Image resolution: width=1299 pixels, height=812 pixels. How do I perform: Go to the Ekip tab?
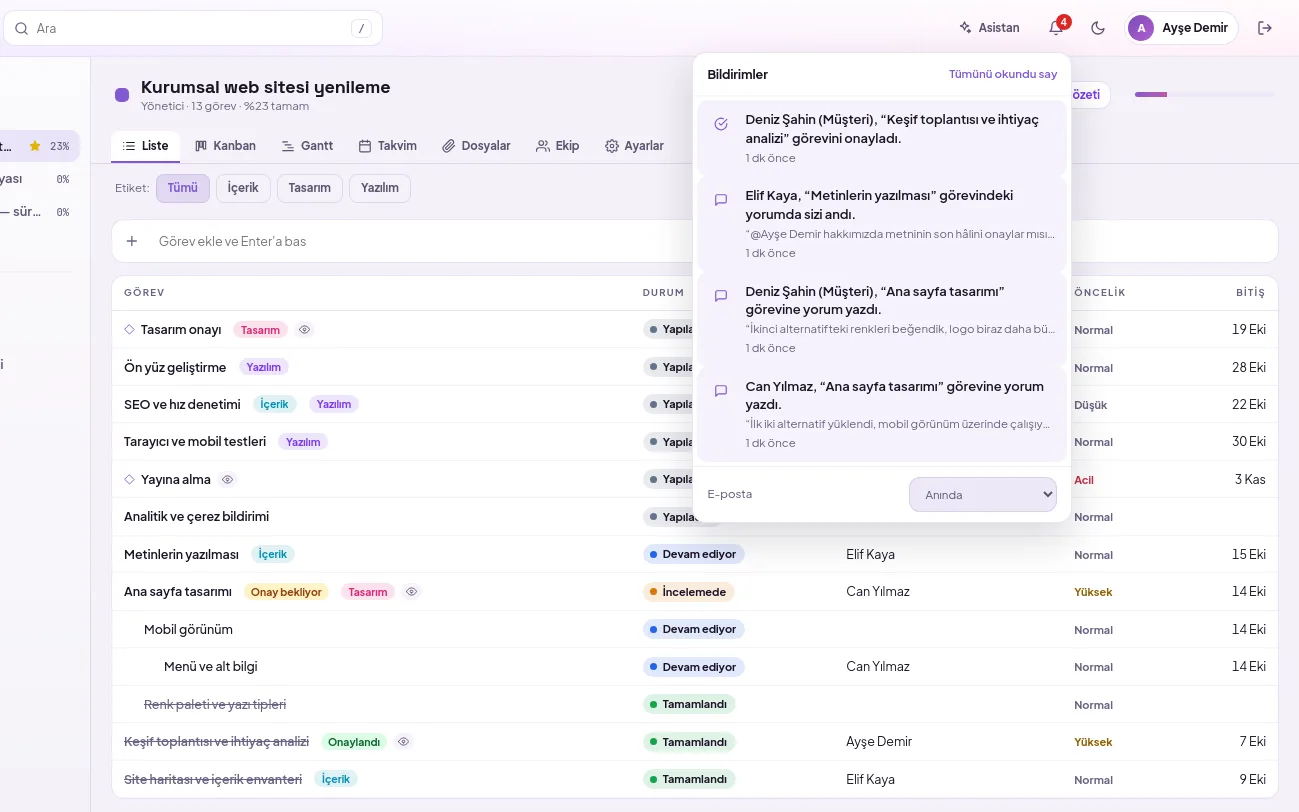point(558,146)
